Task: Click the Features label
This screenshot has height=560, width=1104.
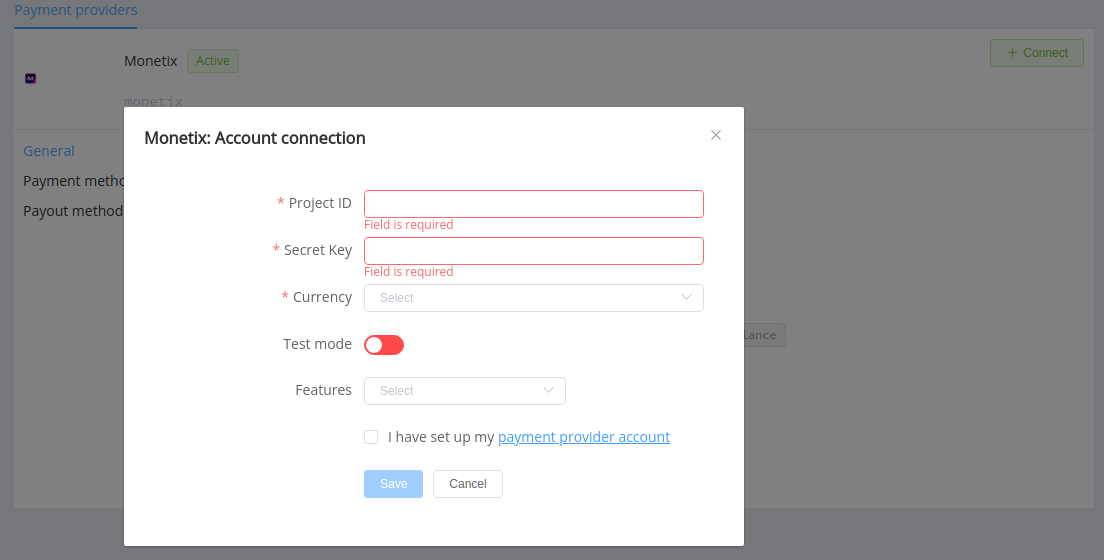Action: pos(323,390)
